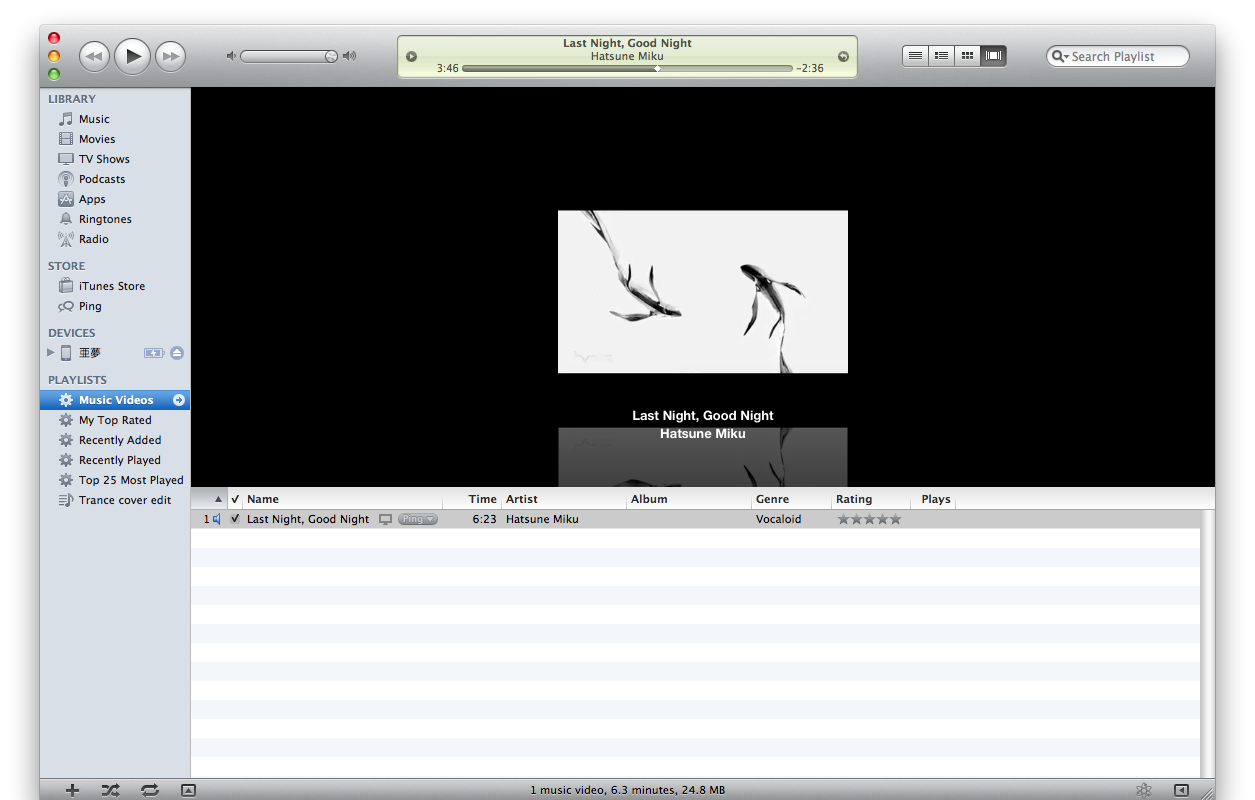Switch to grid view
Image resolution: width=1255 pixels, height=800 pixels.
(x=967, y=56)
